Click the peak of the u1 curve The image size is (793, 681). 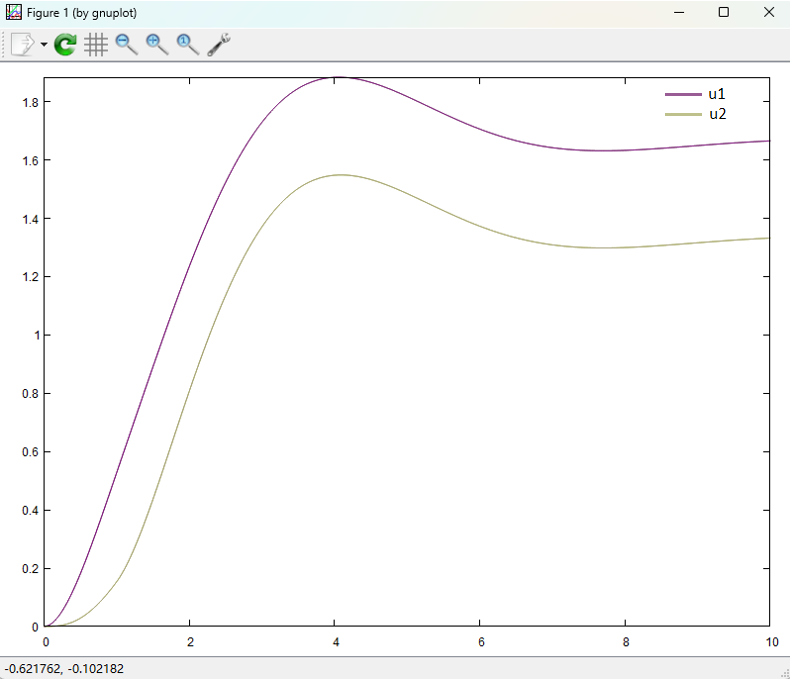[x=338, y=77]
